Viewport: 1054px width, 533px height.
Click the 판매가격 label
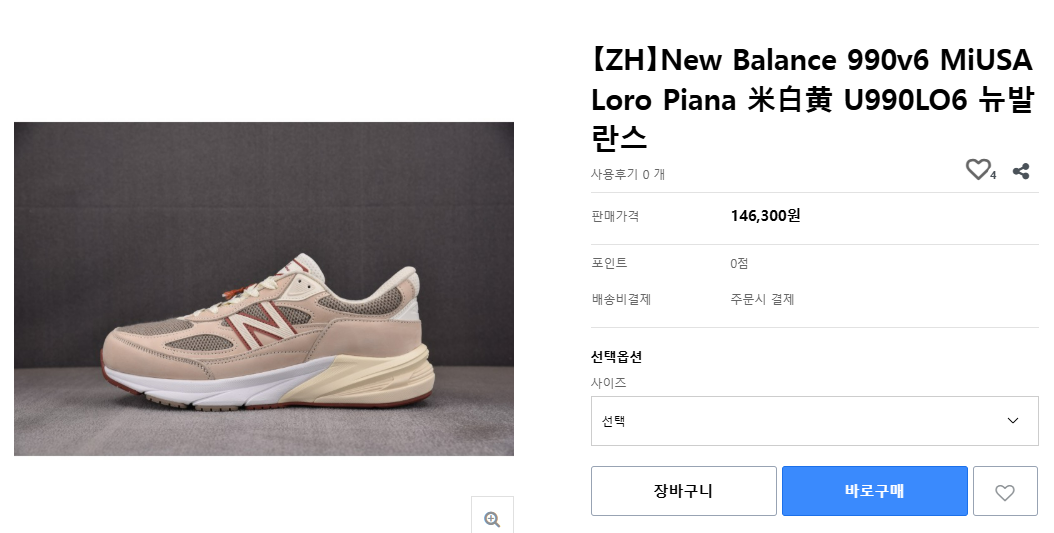(x=615, y=216)
